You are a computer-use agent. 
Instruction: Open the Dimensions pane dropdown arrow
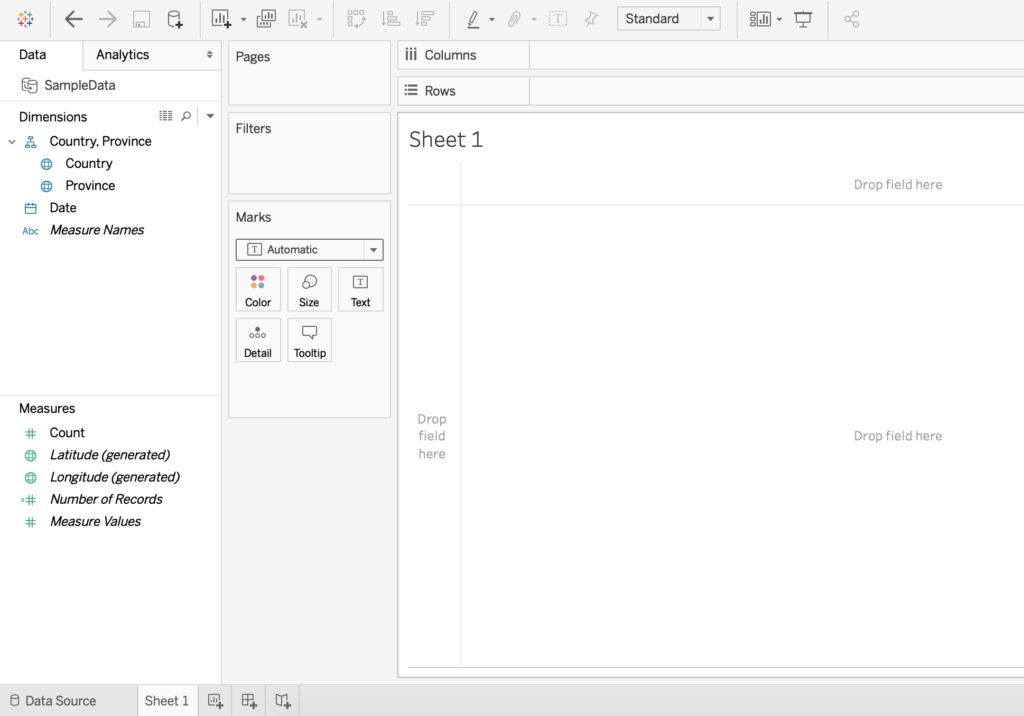point(210,116)
